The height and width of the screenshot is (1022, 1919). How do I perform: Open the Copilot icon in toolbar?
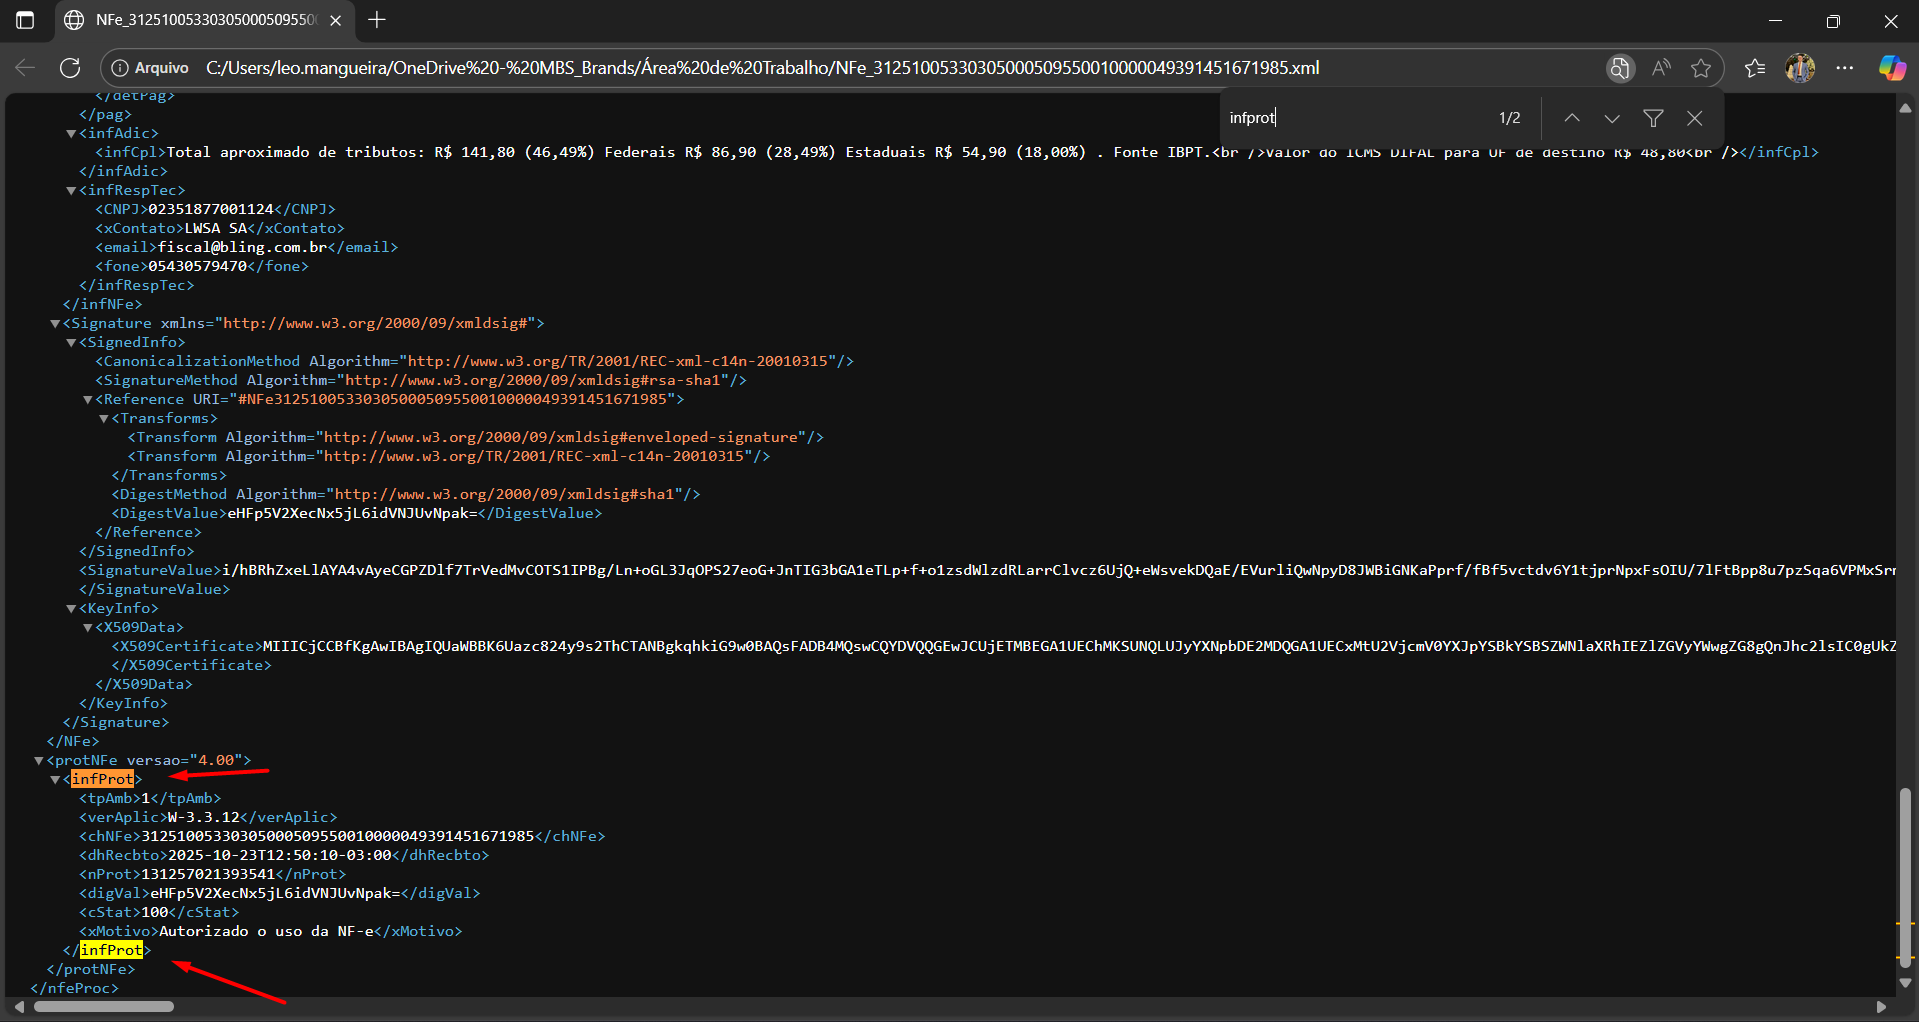(x=1891, y=68)
